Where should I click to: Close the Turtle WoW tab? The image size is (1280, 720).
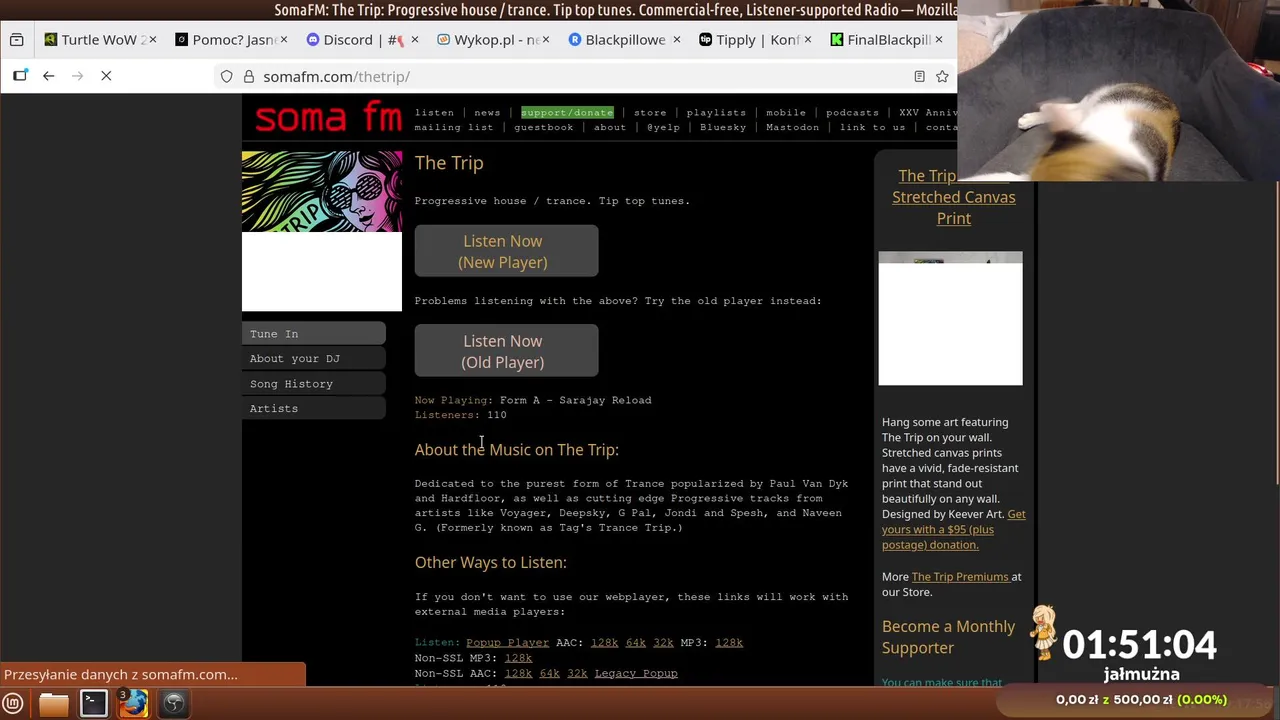152,40
